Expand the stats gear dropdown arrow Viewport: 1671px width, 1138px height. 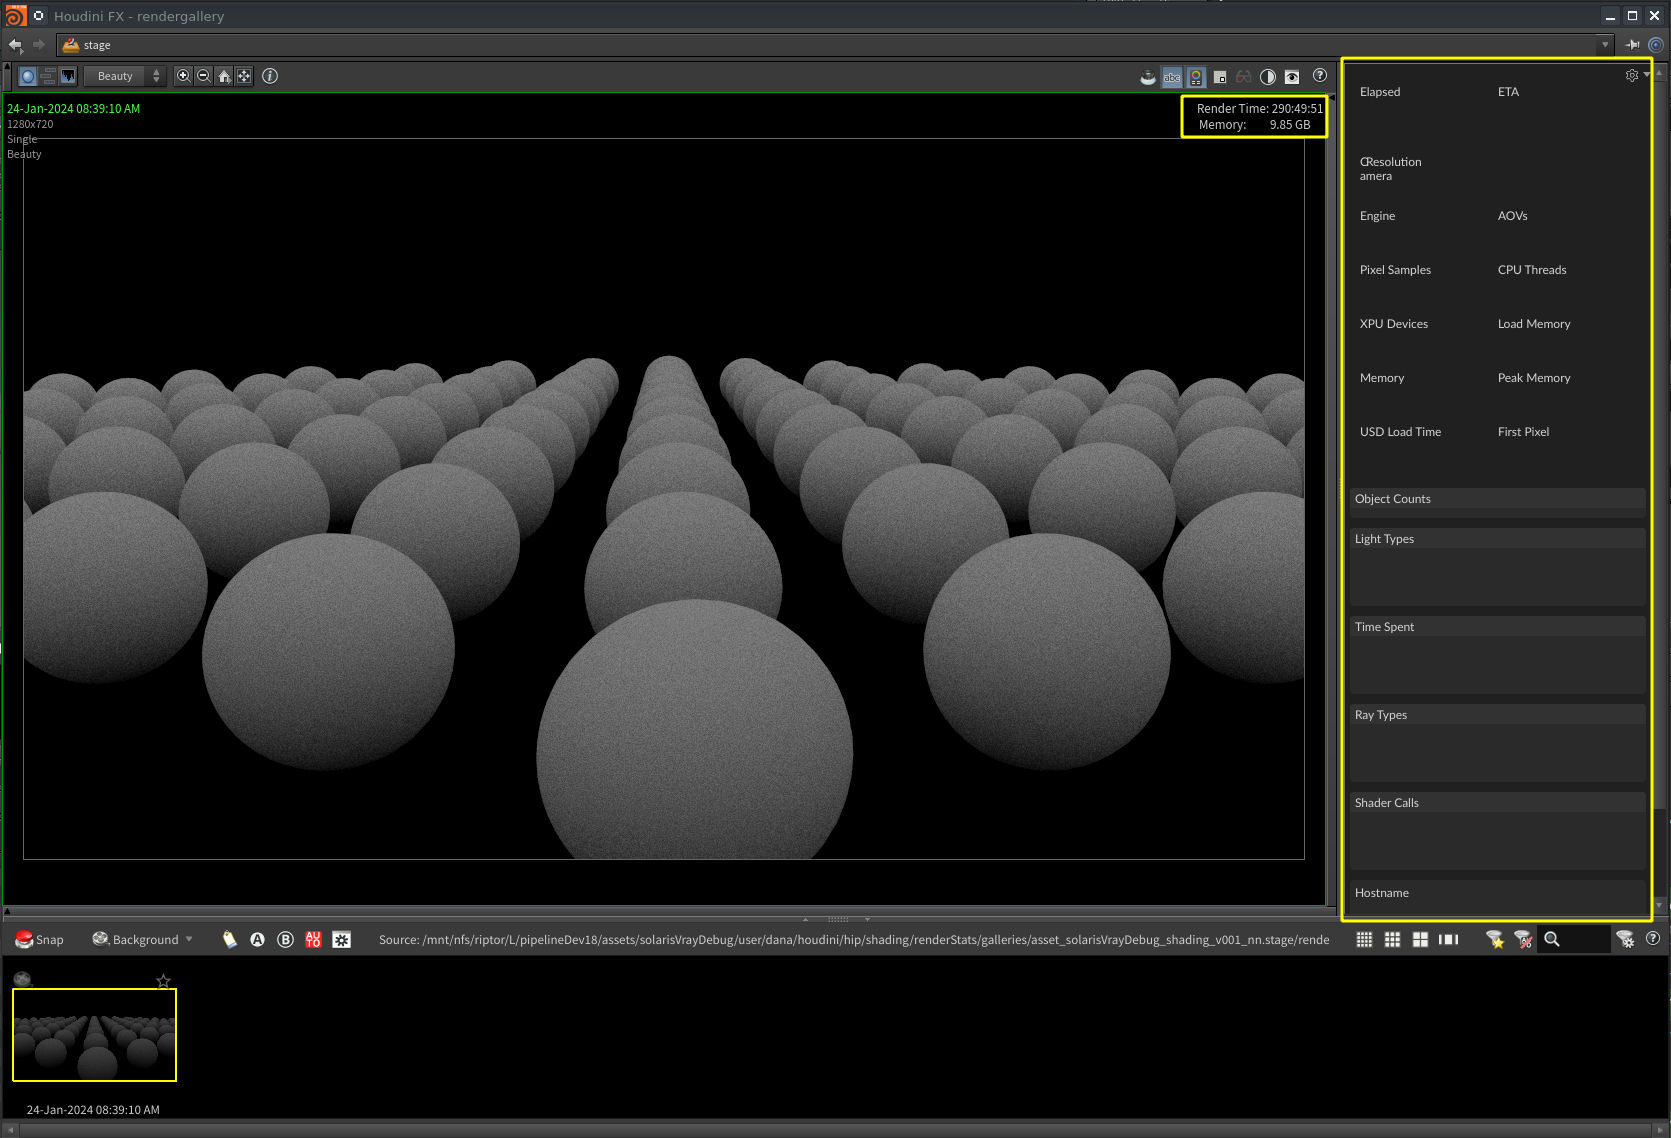tap(1646, 75)
